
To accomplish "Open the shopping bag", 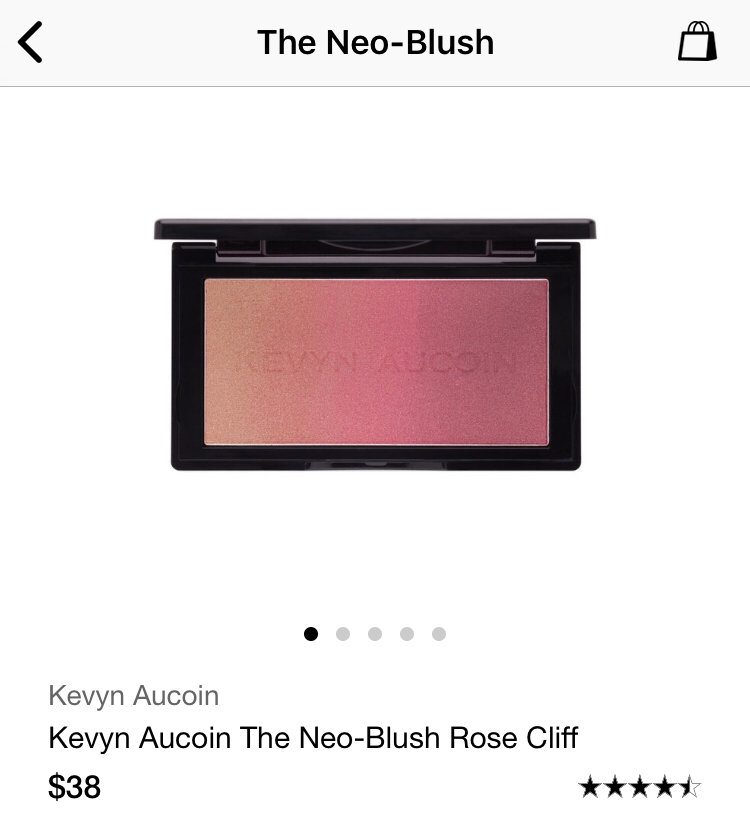I will tap(697, 41).
